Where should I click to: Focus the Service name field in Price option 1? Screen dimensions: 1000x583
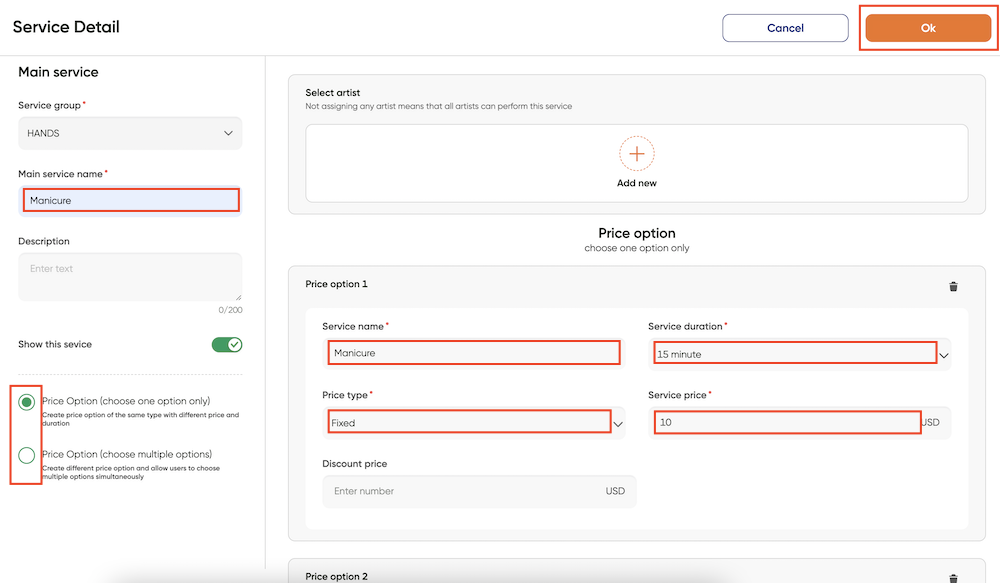(x=474, y=353)
